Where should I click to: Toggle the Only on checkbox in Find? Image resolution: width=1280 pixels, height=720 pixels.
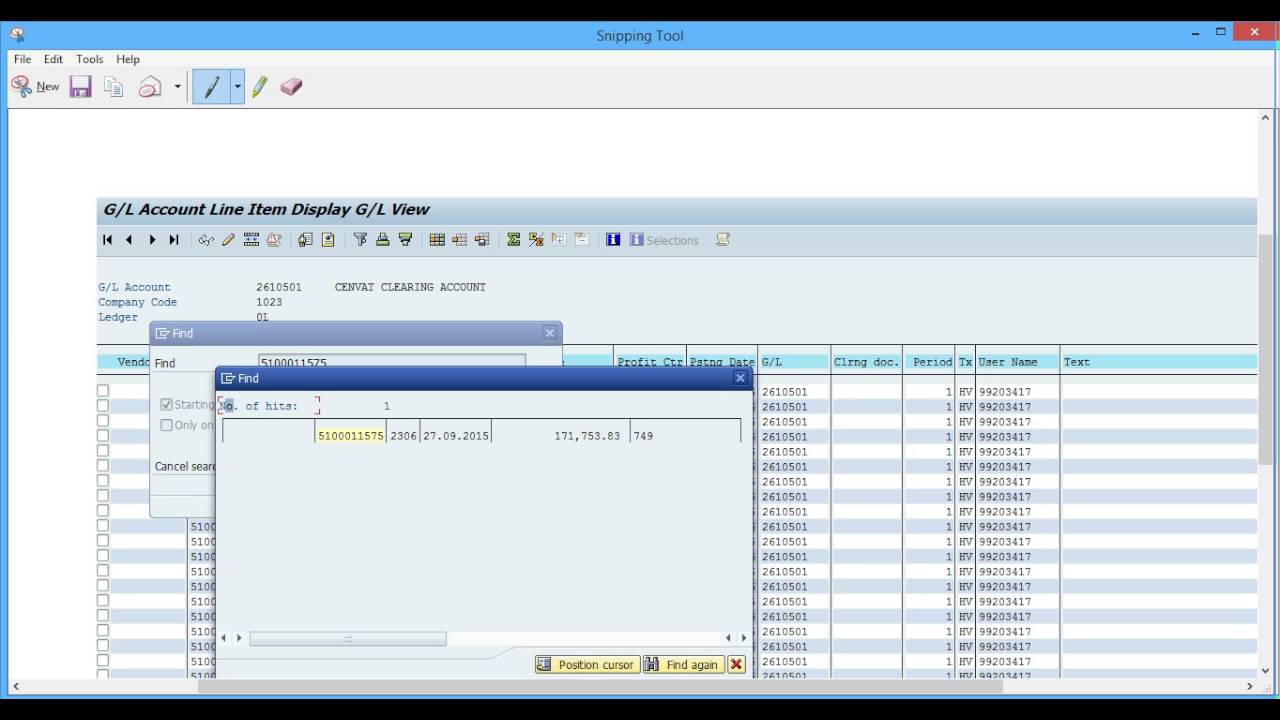pyautogui.click(x=167, y=425)
